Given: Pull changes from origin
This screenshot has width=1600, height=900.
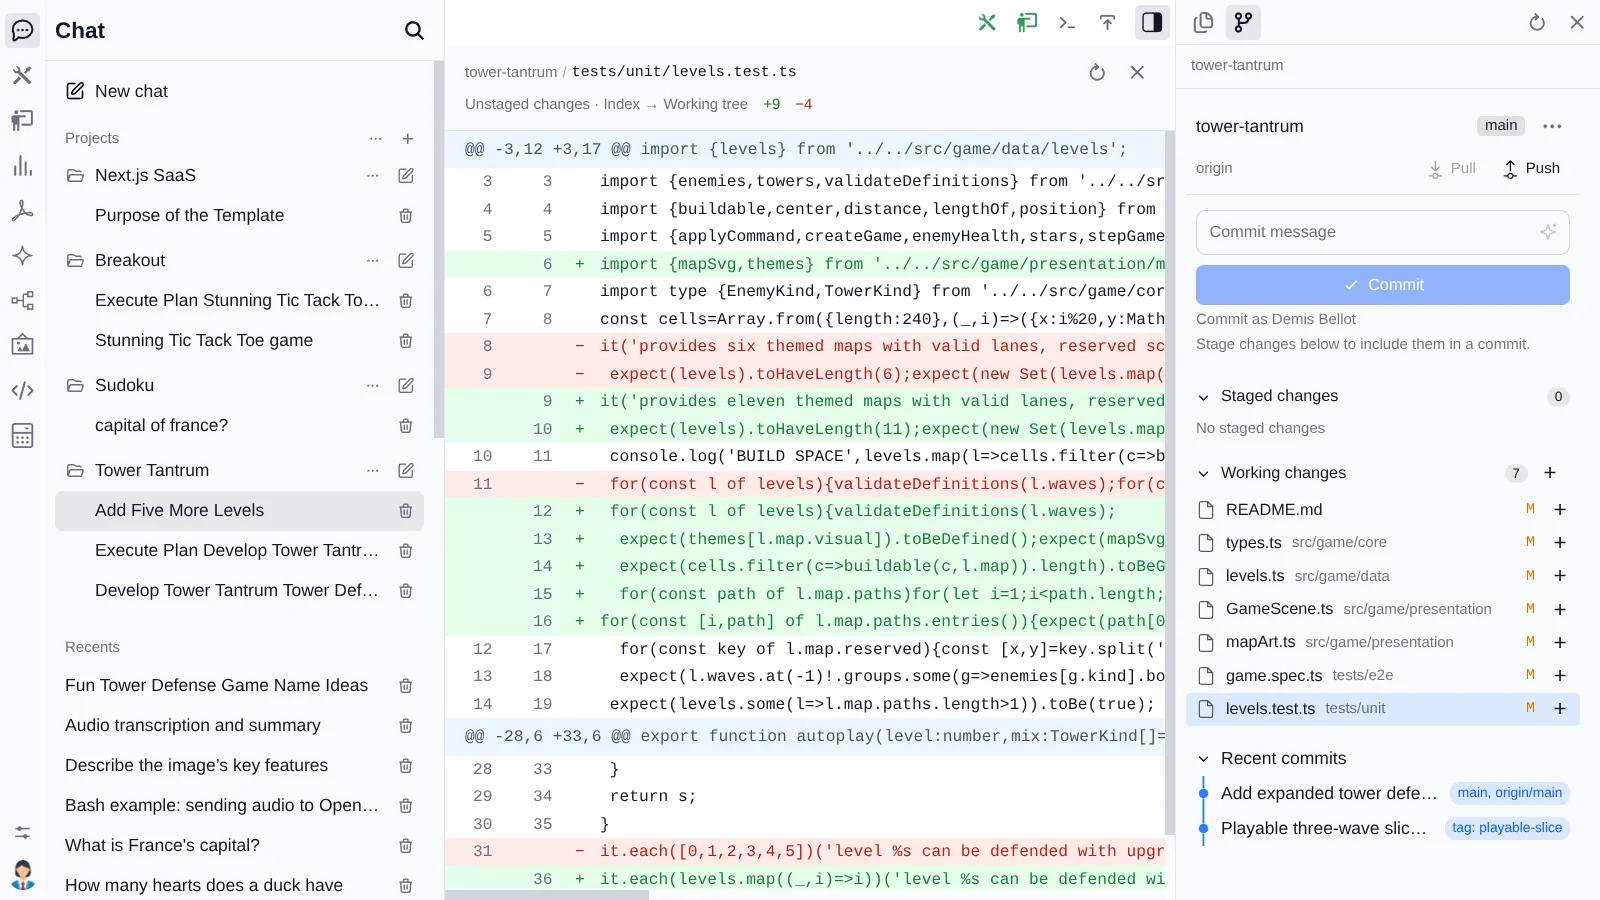Looking at the screenshot, I should (x=1452, y=169).
